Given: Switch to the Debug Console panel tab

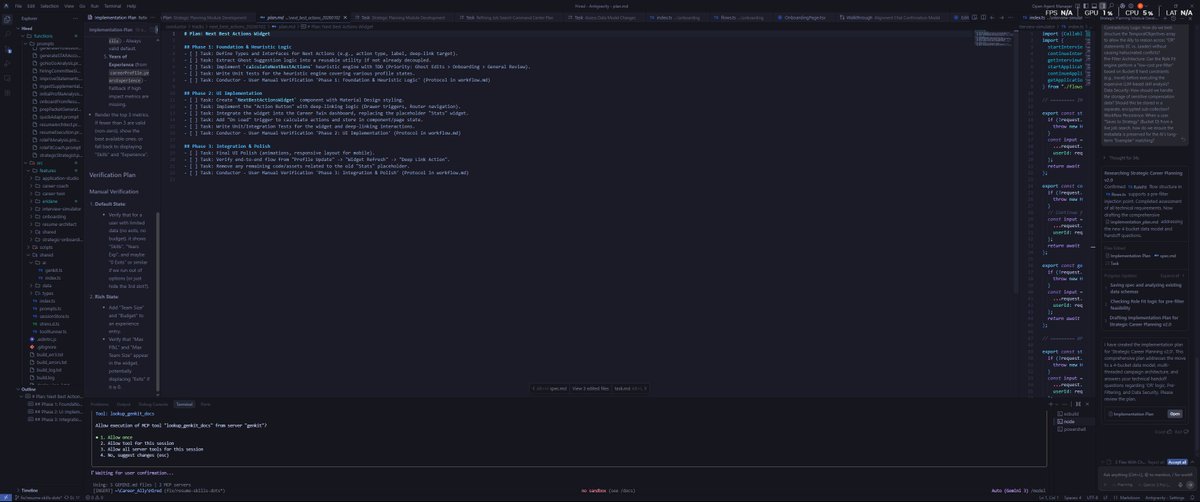Looking at the screenshot, I should point(155,404).
